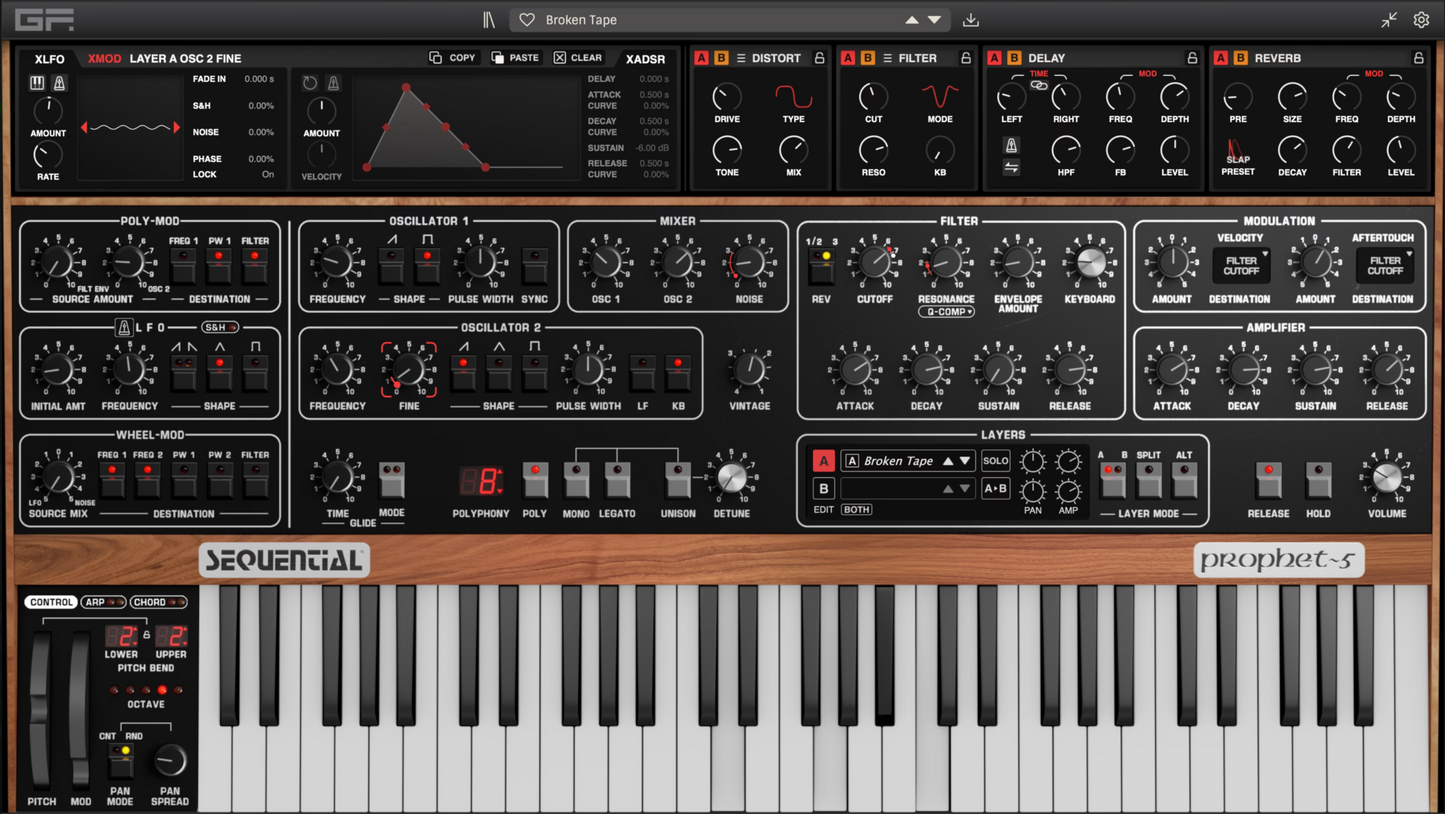
Task: Toggle the HOLD switch
Action: [1318, 480]
